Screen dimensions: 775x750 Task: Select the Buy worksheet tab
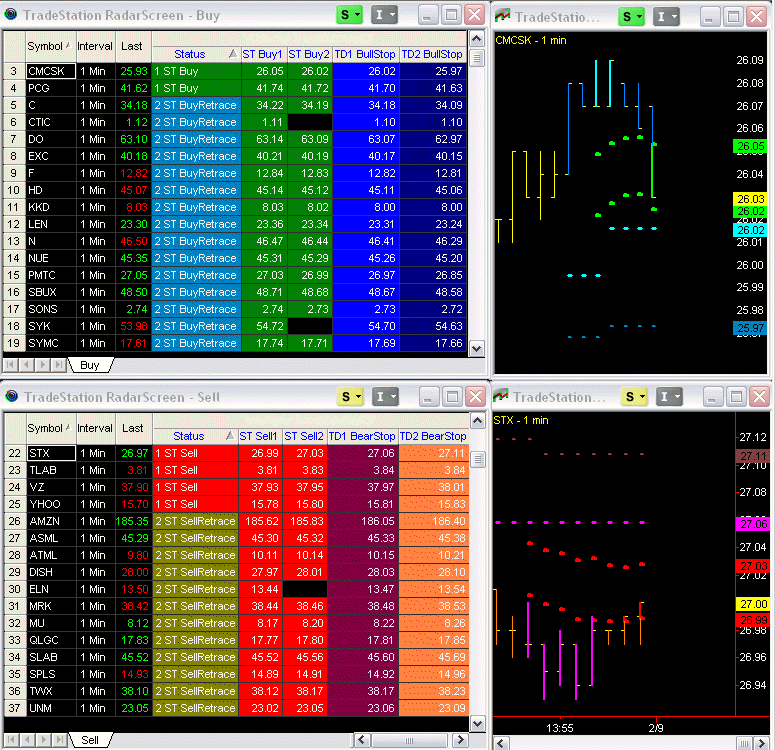coord(90,365)
